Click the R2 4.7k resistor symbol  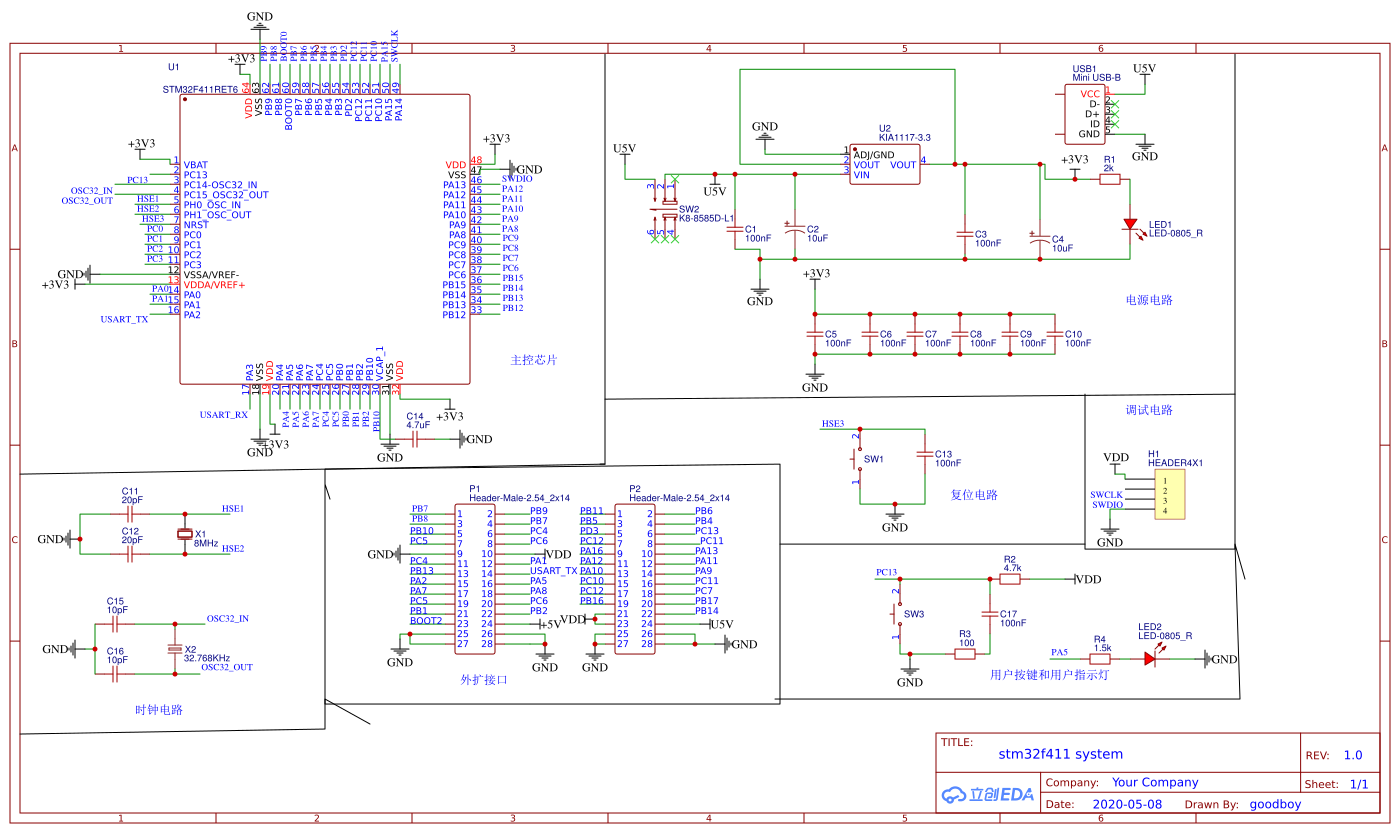(x=1010, y=578)
